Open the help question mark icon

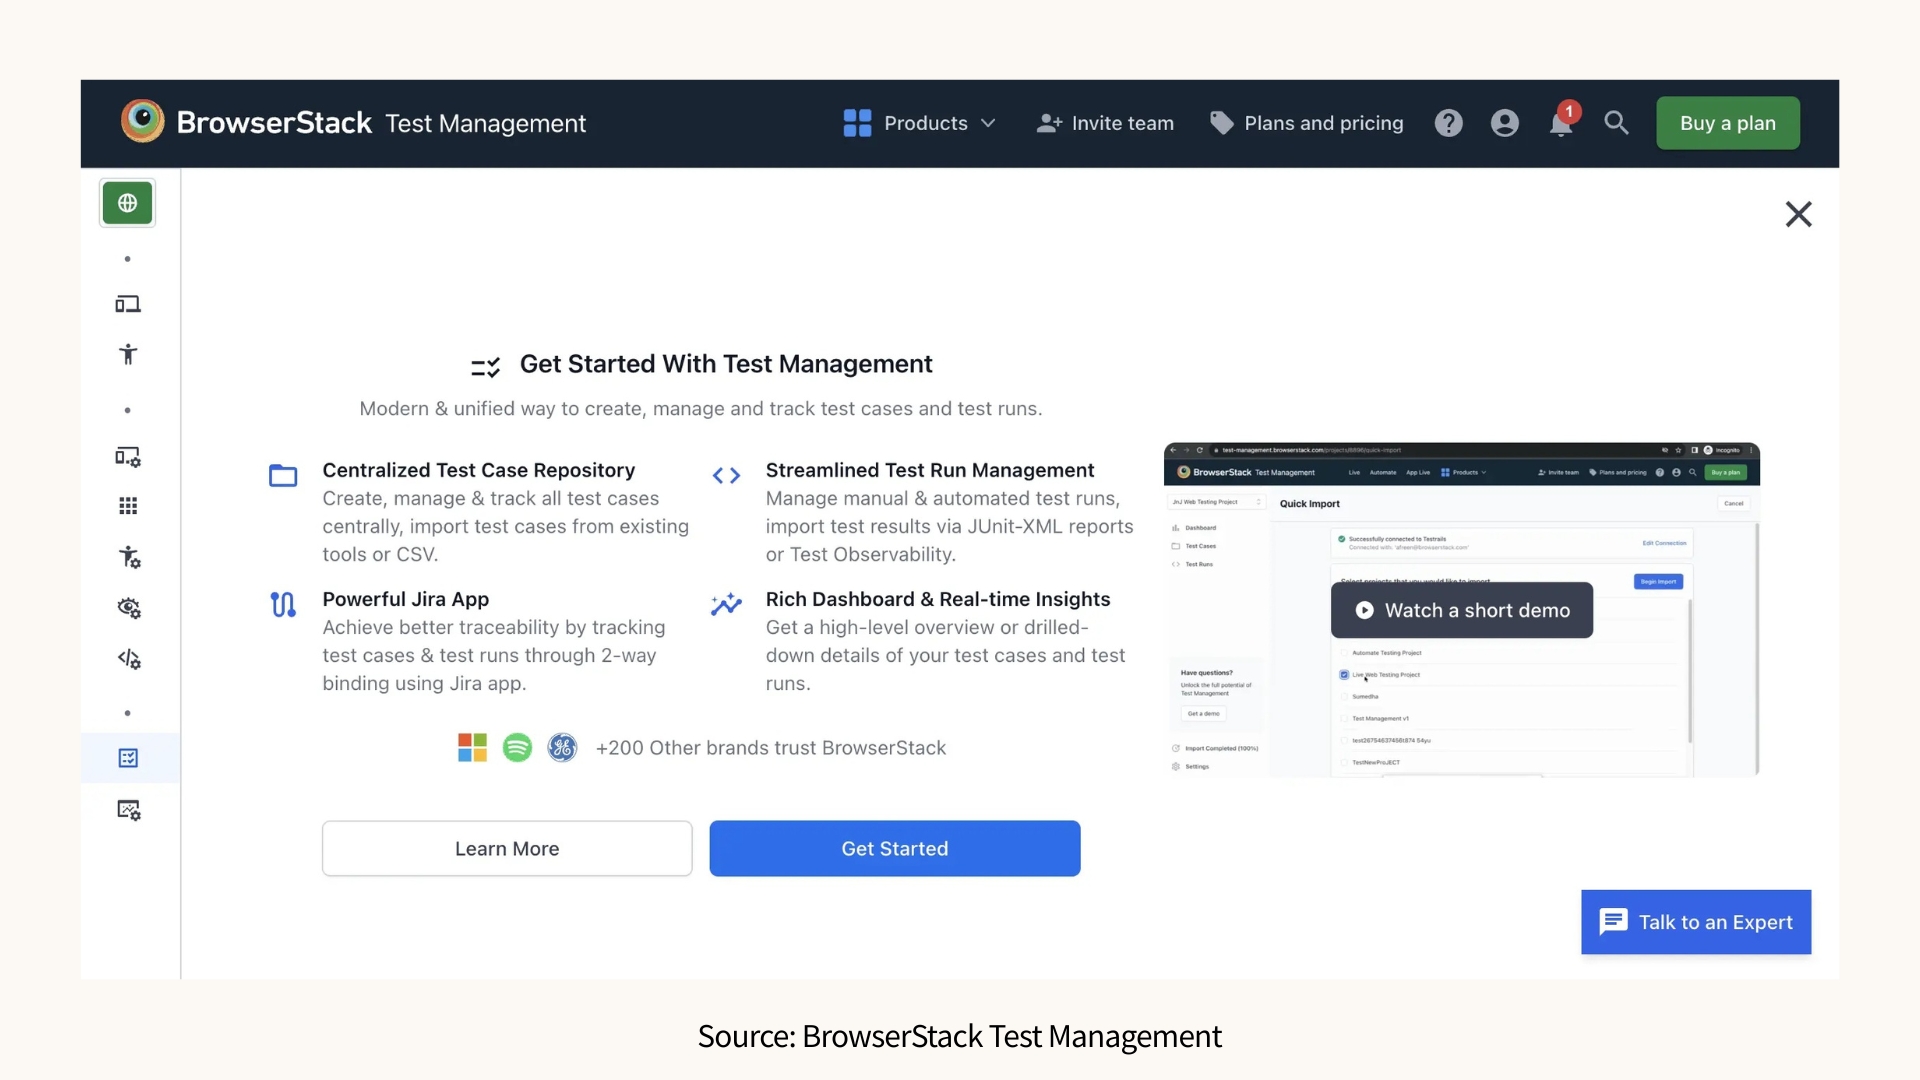(1448, 123)
